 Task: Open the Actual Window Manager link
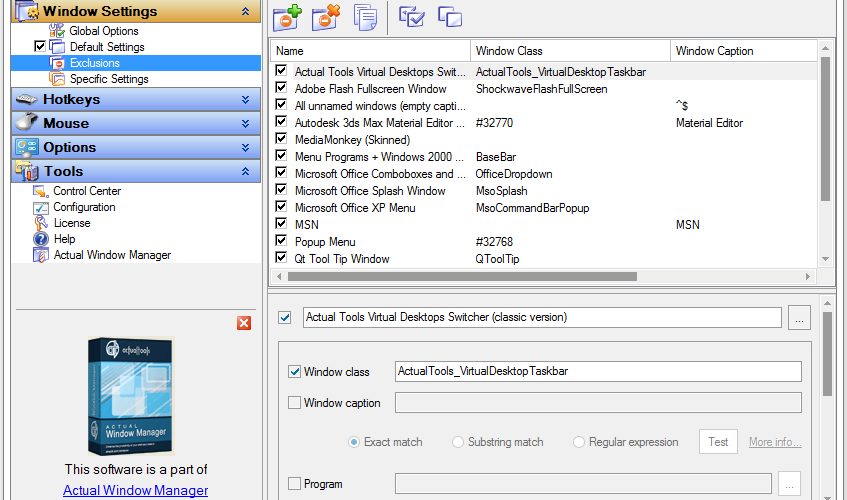click(136, 490)
